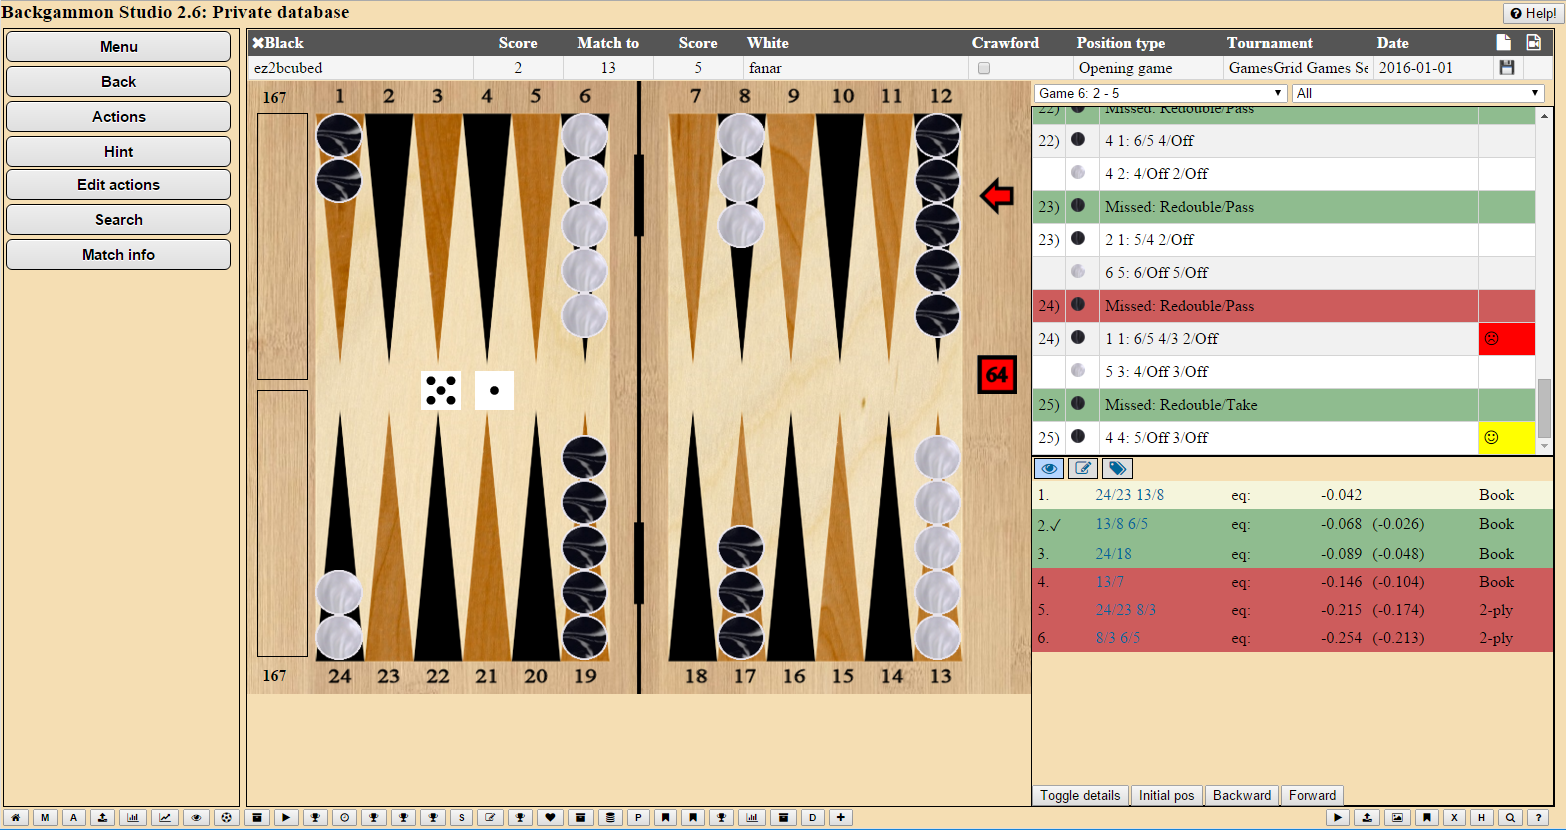The image size is (1566, 830).
Task: Click the magnifier search icon at bottom right
Action: pos(1510,818)
